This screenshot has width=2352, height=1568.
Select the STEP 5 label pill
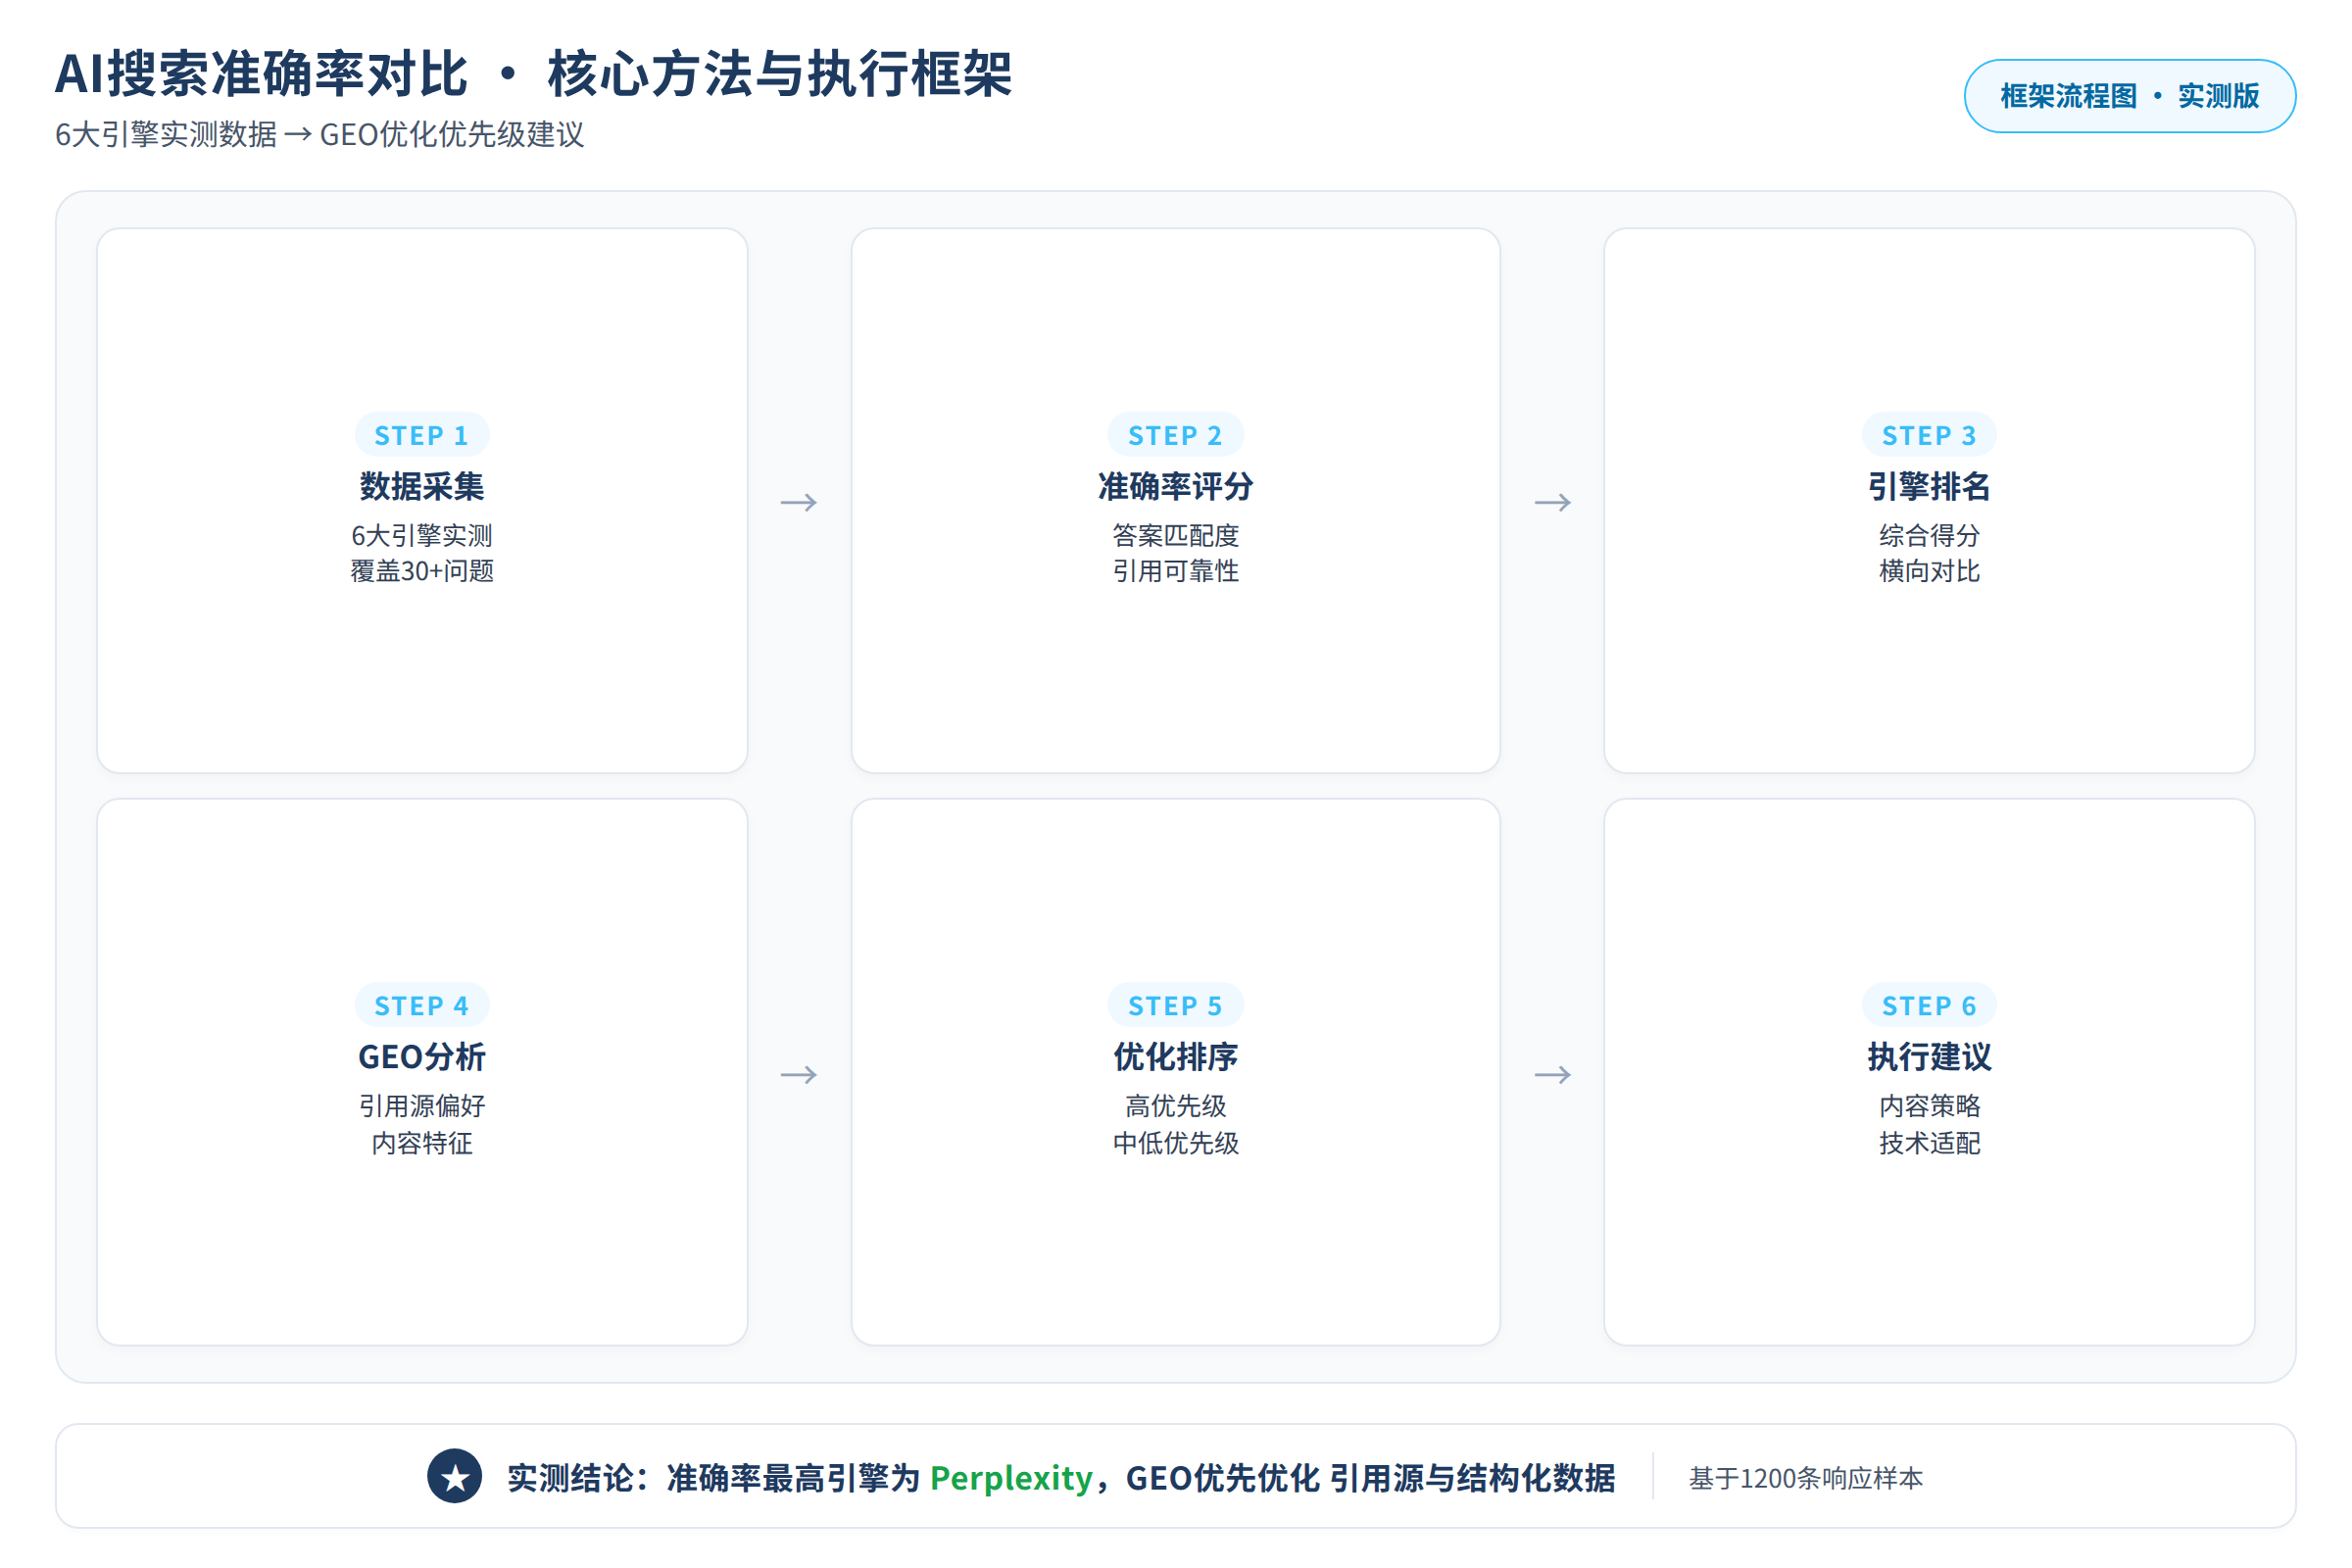tap(1175, 1005)
